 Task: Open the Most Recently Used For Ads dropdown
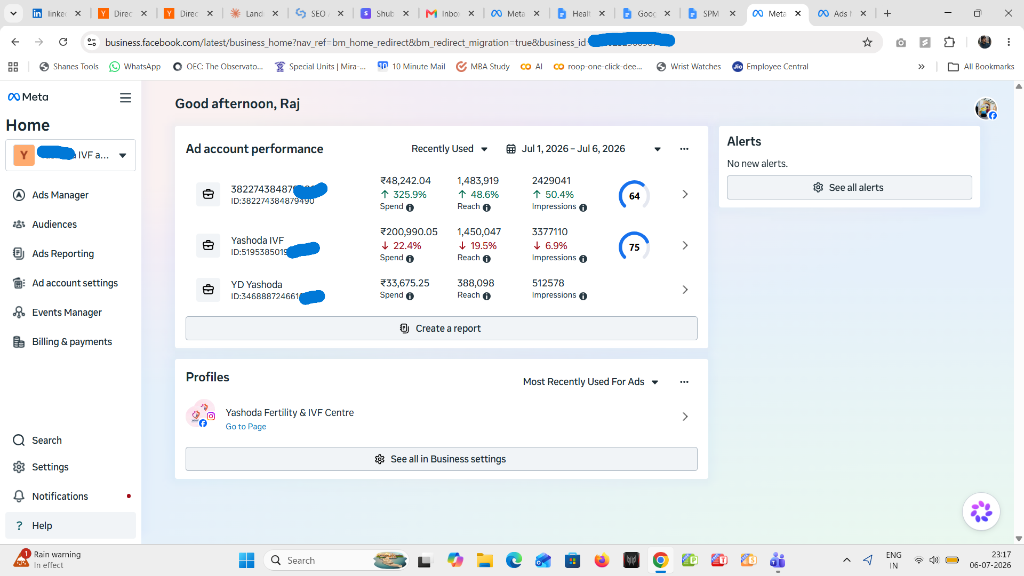[590, 382]
